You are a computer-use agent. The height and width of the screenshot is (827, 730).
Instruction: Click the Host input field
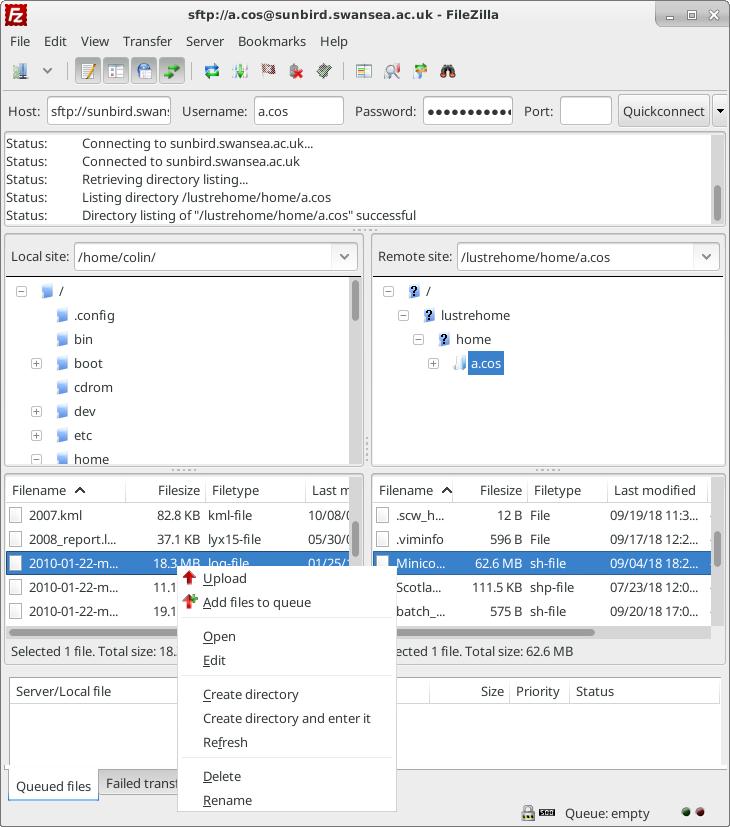pos(109,111)
